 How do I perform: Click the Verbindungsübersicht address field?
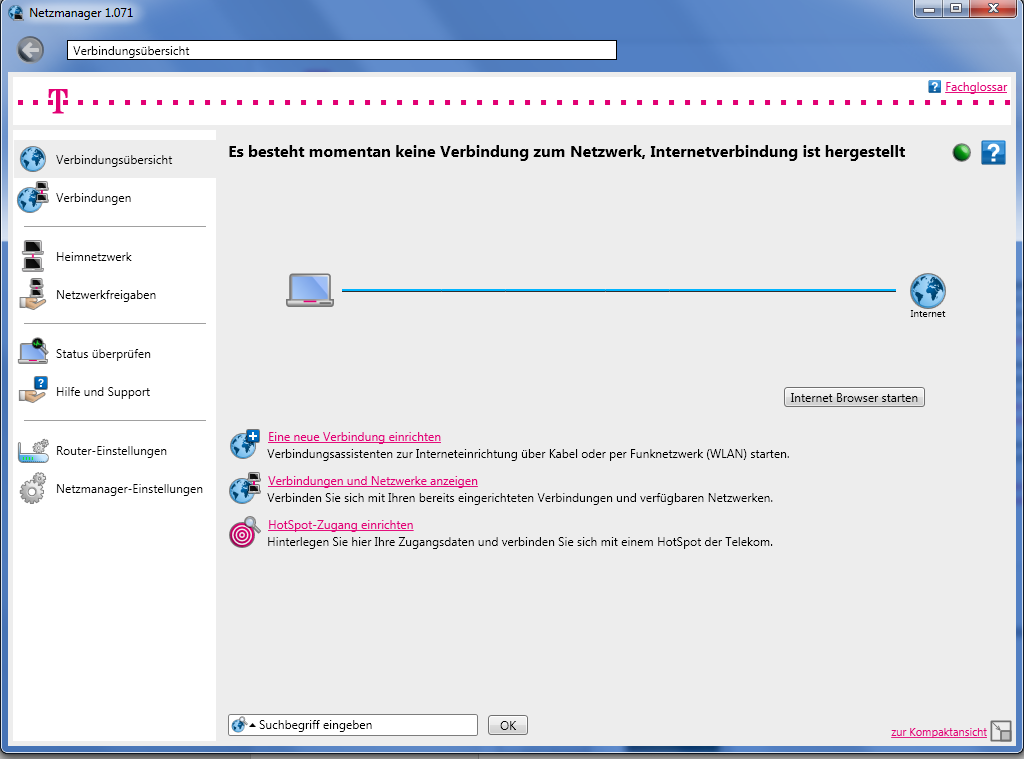342,50
